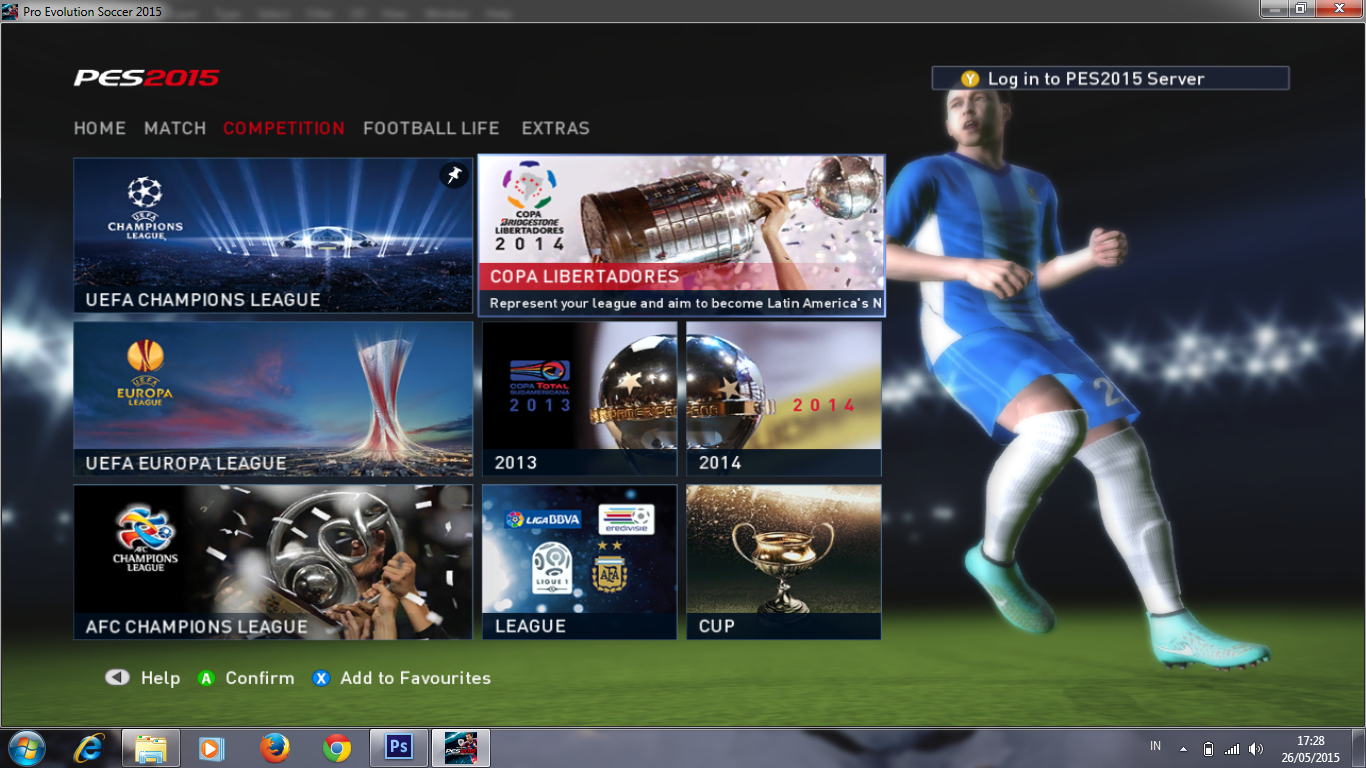Click the Liga BBVA logo
This screenshot has width=1366, height=768.
pyautogui.click(x=544, y=519)
